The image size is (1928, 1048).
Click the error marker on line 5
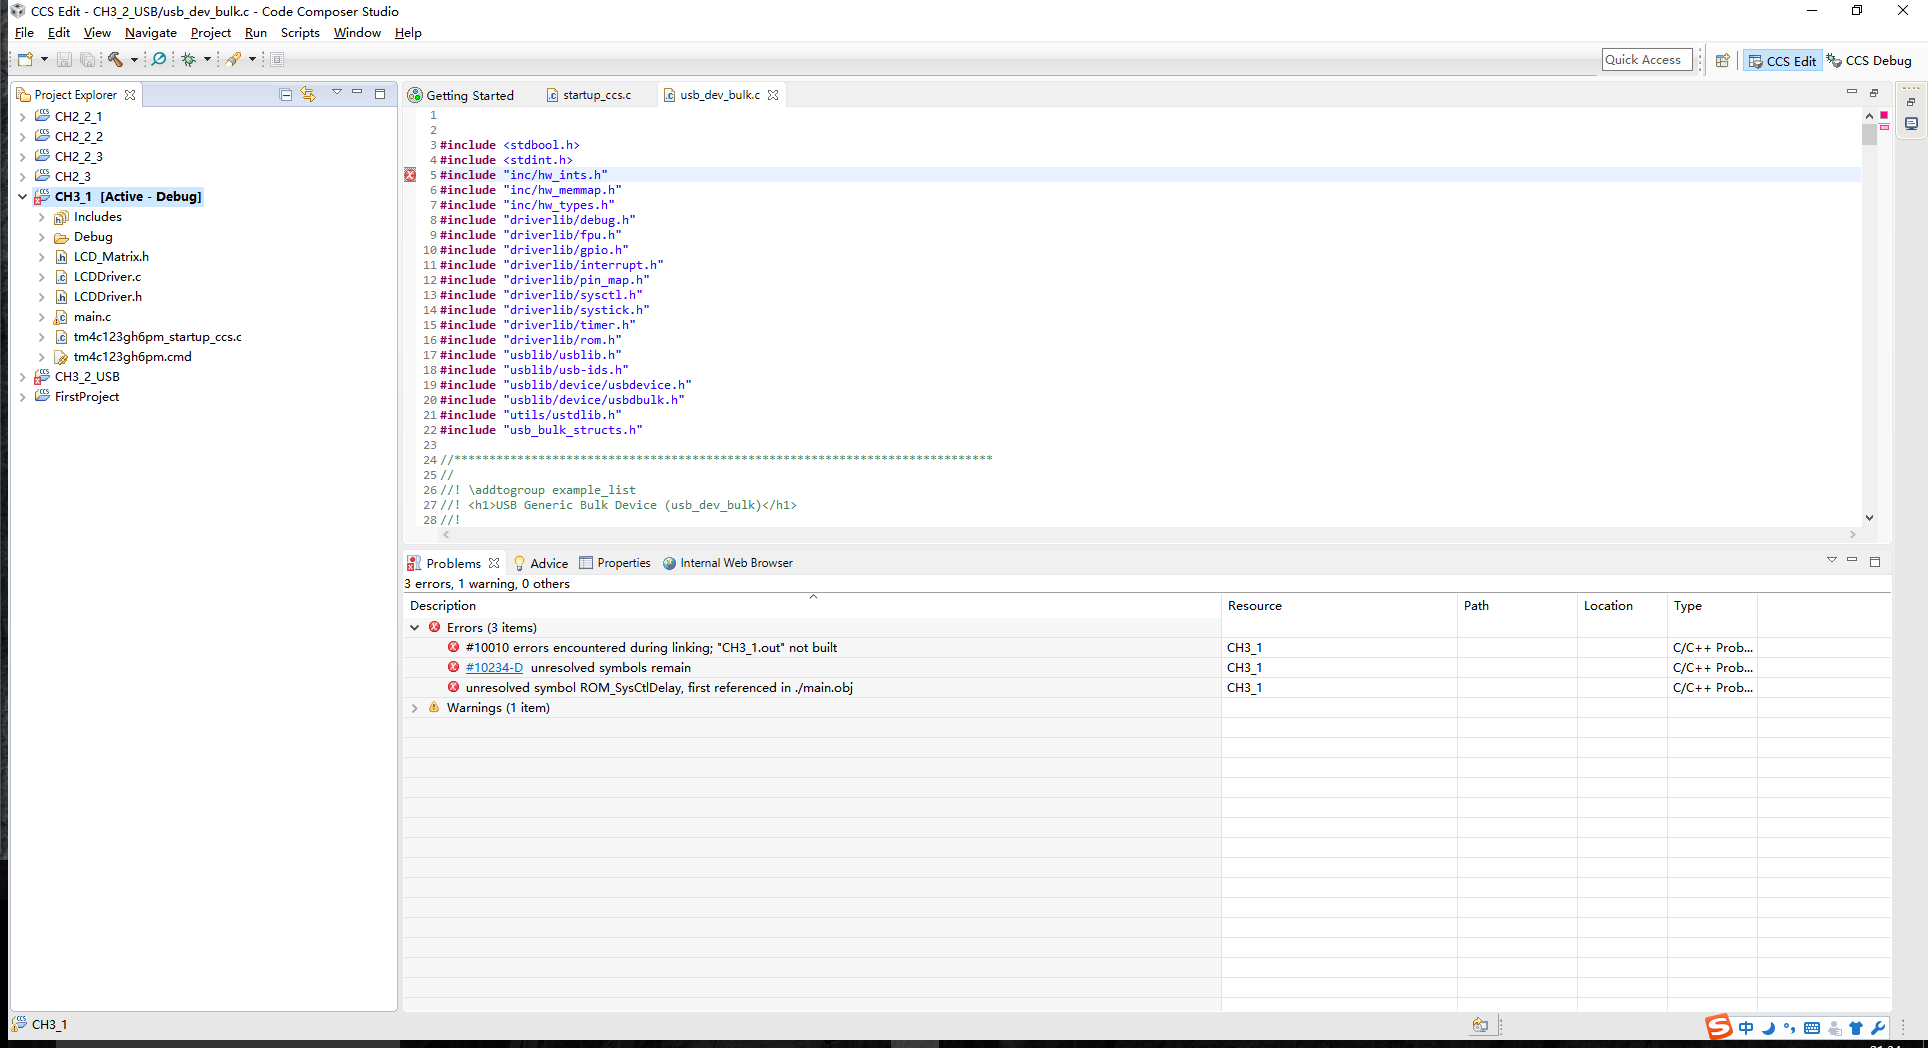coord(410,175)
